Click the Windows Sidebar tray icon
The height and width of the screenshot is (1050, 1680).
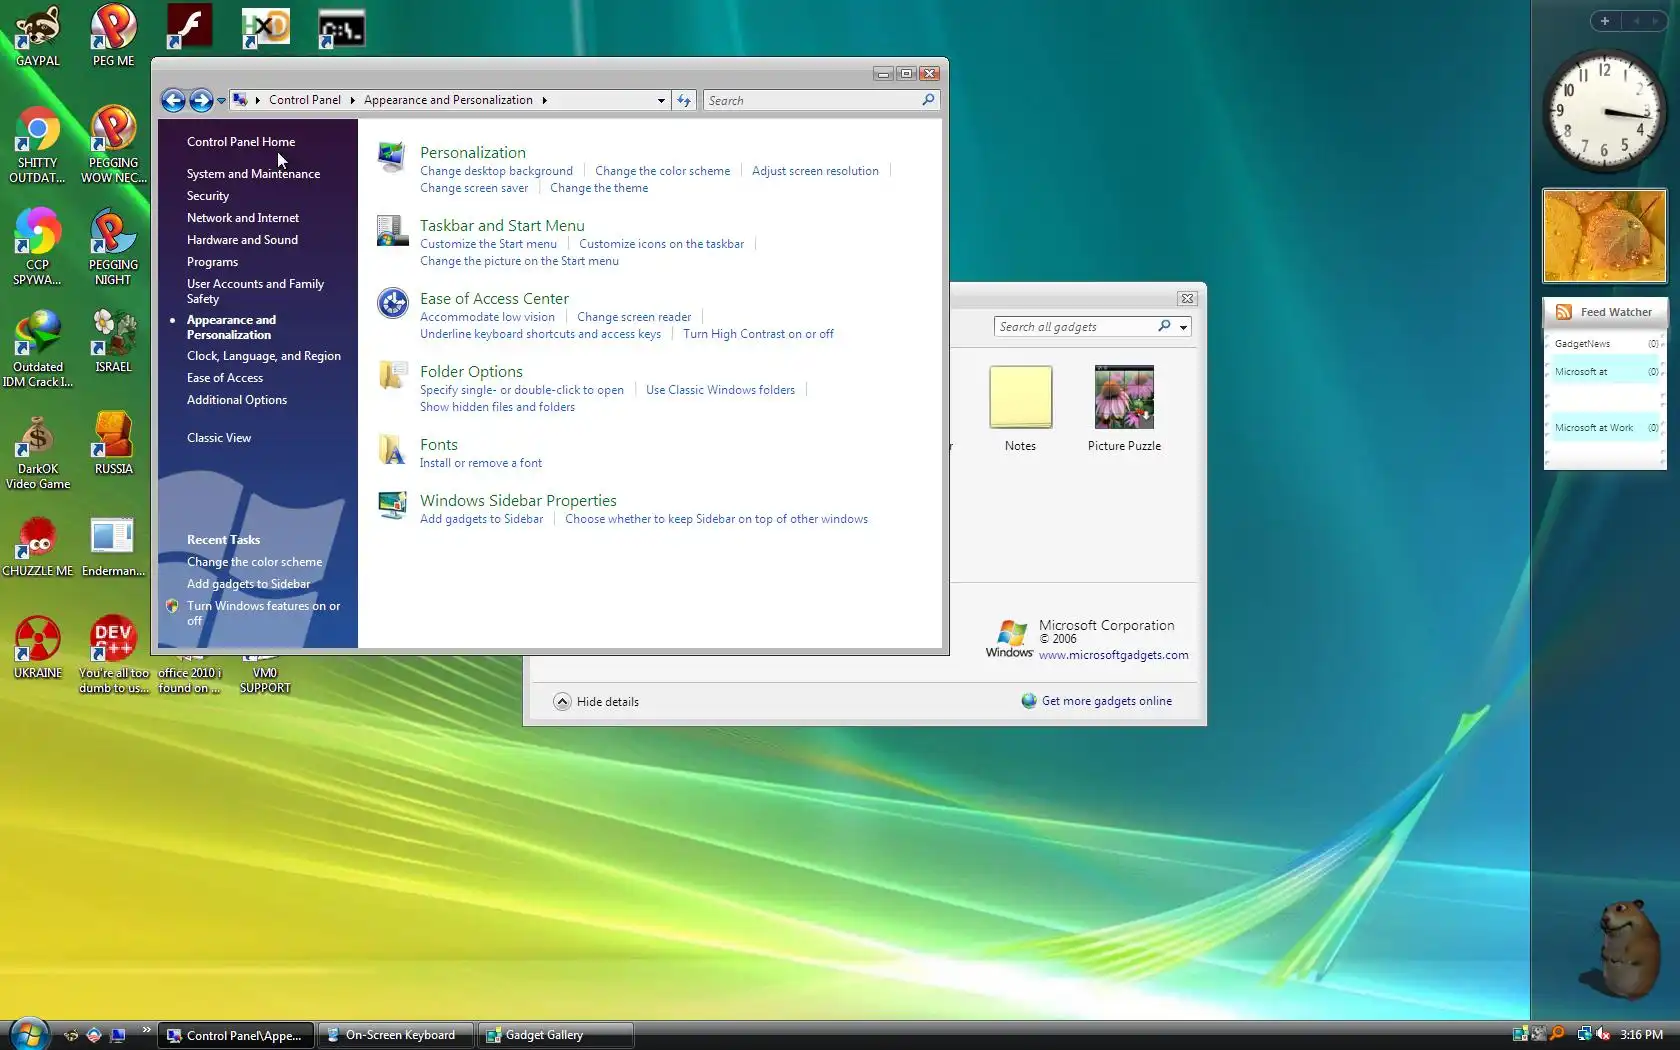point(1520,1034)
